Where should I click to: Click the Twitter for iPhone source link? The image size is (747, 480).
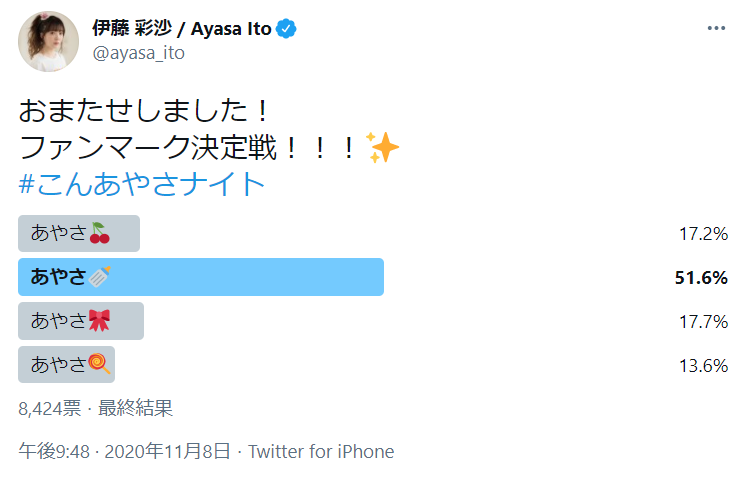click(x=321, y=451)
